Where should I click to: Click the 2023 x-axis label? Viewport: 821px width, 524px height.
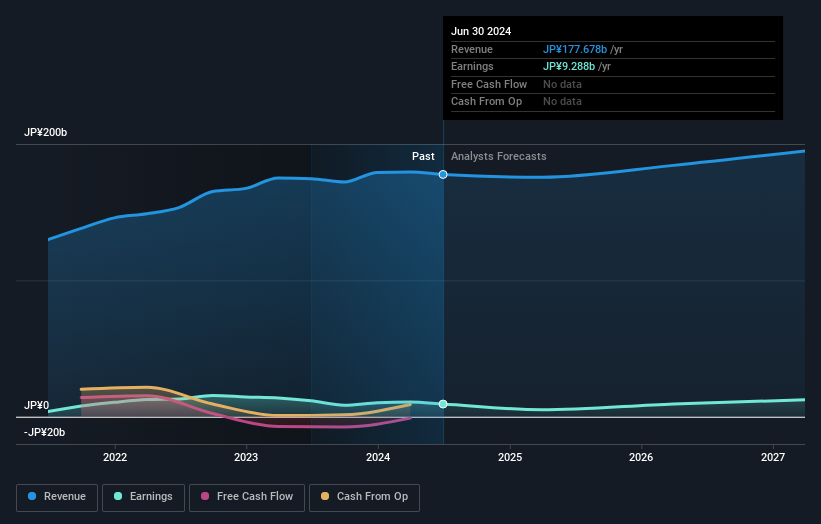coord(246,458)
